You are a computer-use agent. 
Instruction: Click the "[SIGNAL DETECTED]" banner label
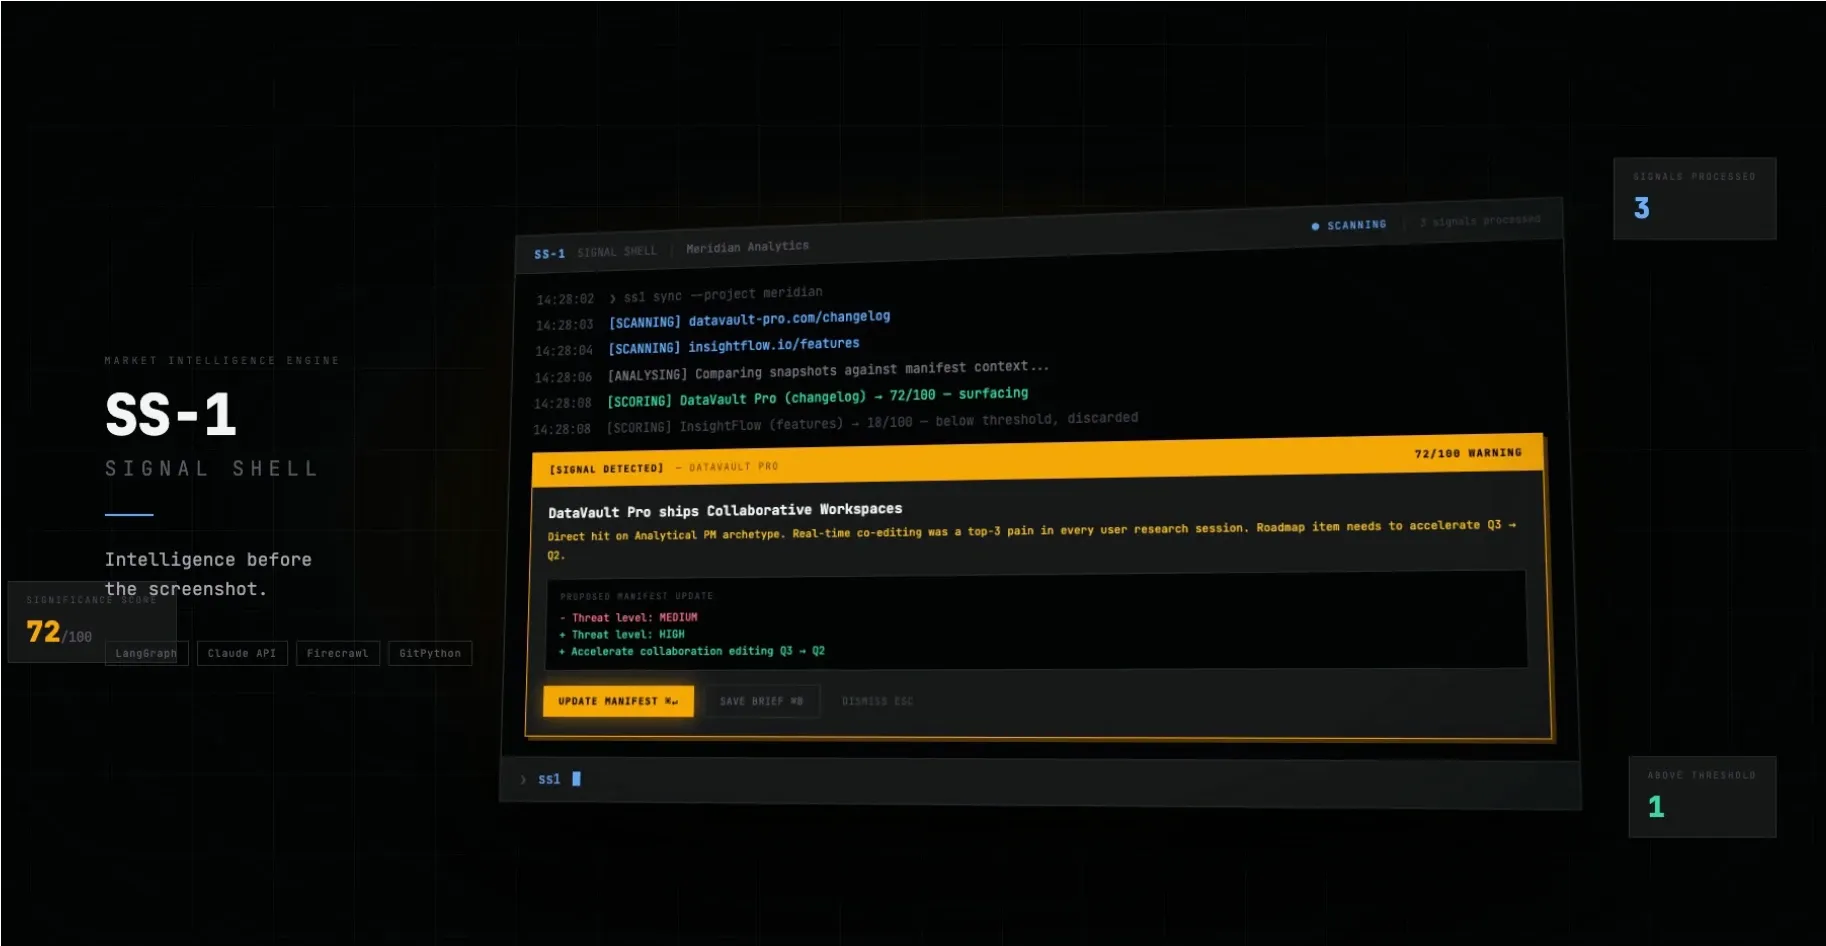tap(606, 468)
